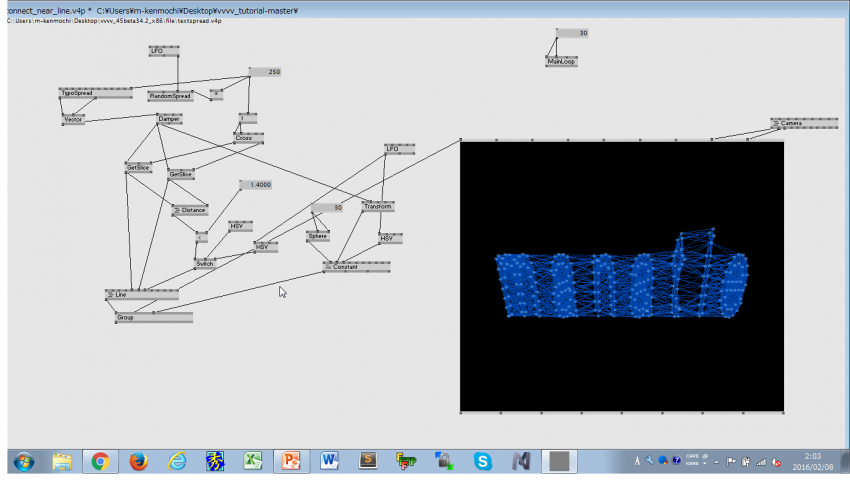The height and width of the screenshot is (481, 850).
Task: Click the 1.4000 value IOBox
Action: click(x=256, y=185)
